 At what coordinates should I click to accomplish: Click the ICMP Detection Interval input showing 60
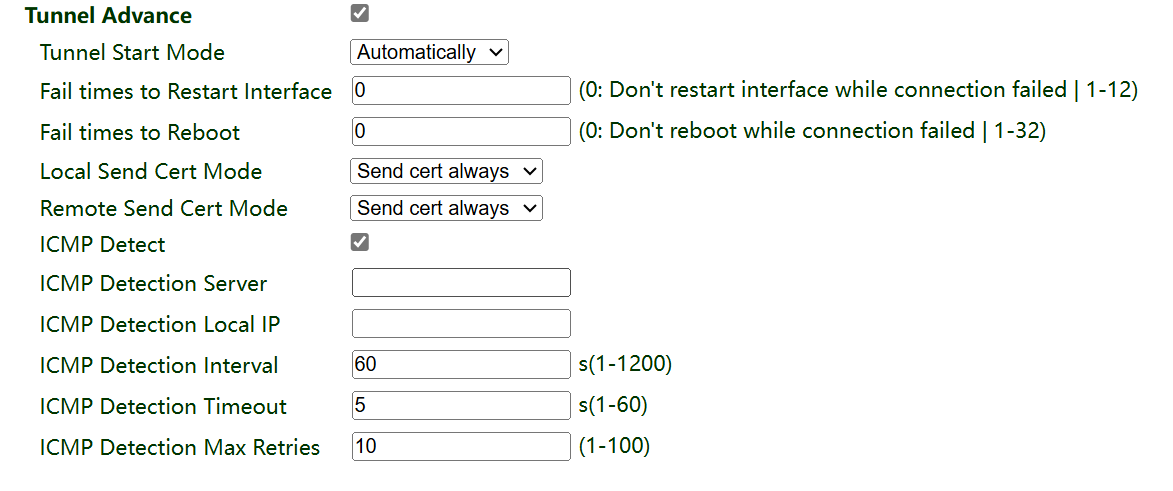[x=461, y=365]
